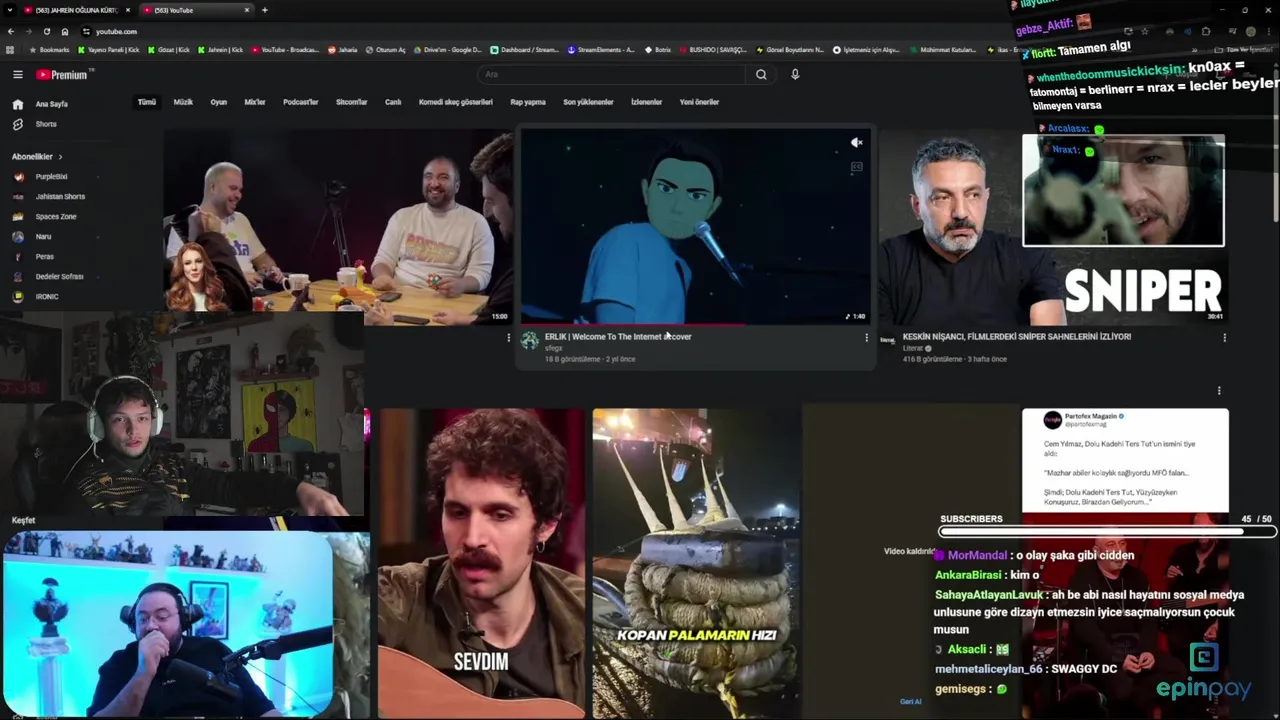
Task: Select the Oyun filter chip
Action: pyautogui.click(x=218, y=102)
